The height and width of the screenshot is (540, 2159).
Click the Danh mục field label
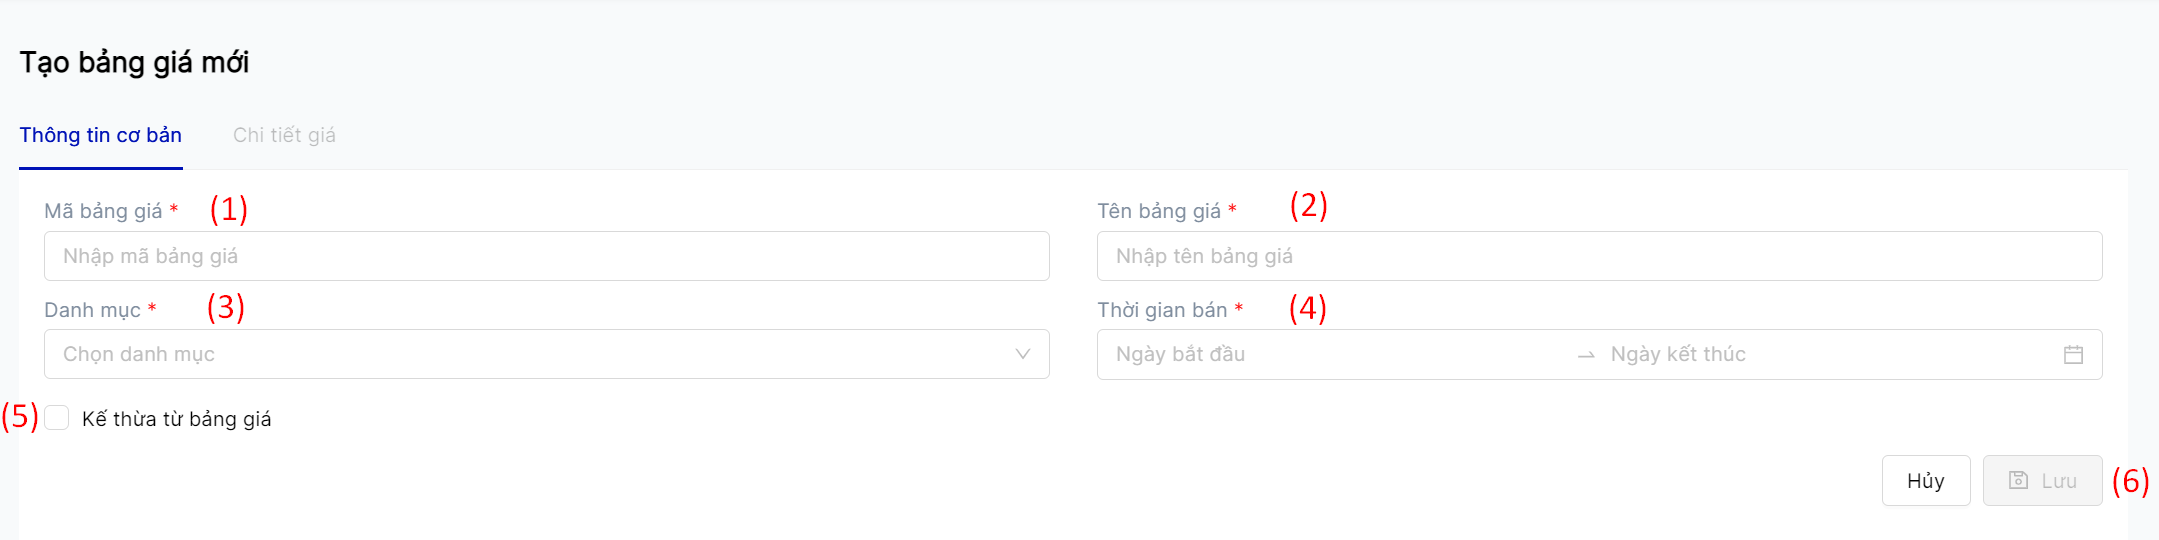92,310
